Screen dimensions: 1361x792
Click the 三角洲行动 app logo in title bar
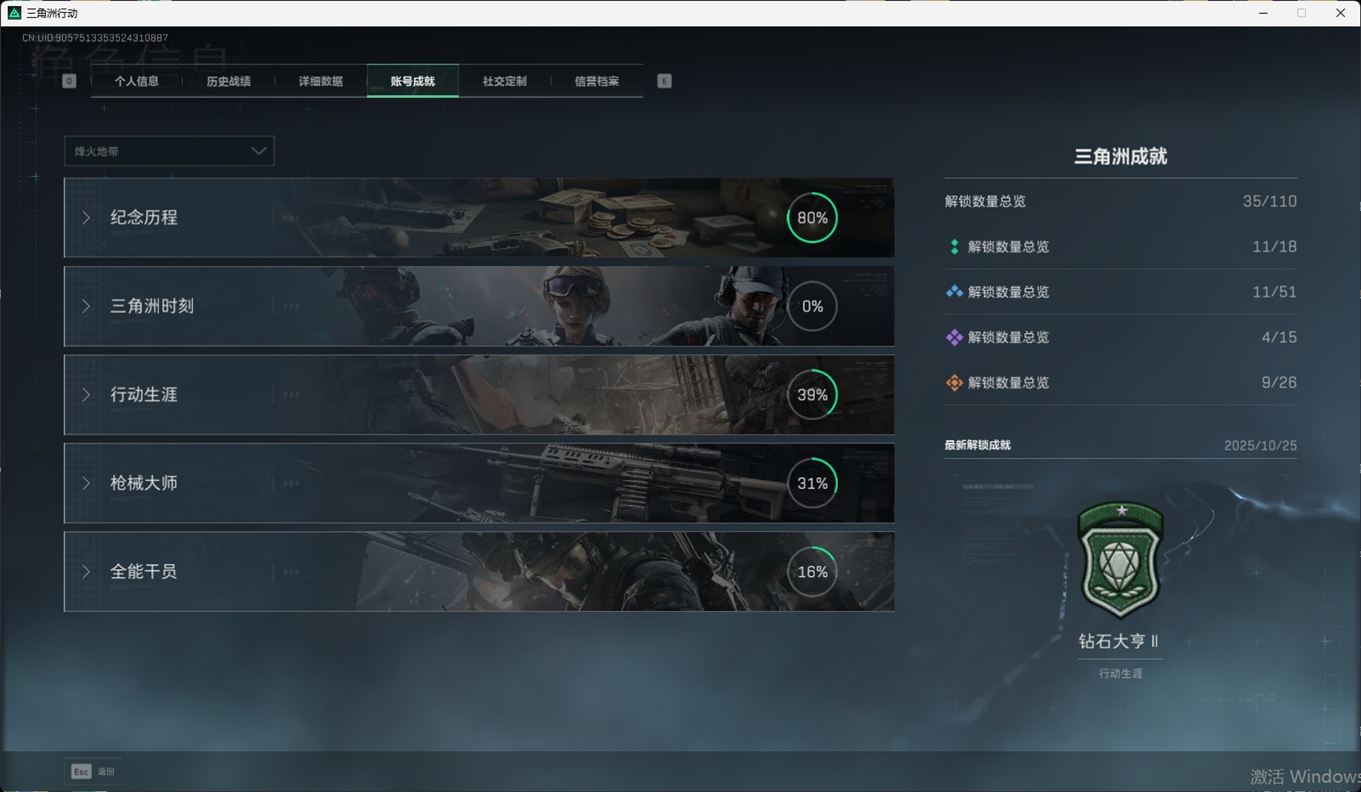click(14, 13)
